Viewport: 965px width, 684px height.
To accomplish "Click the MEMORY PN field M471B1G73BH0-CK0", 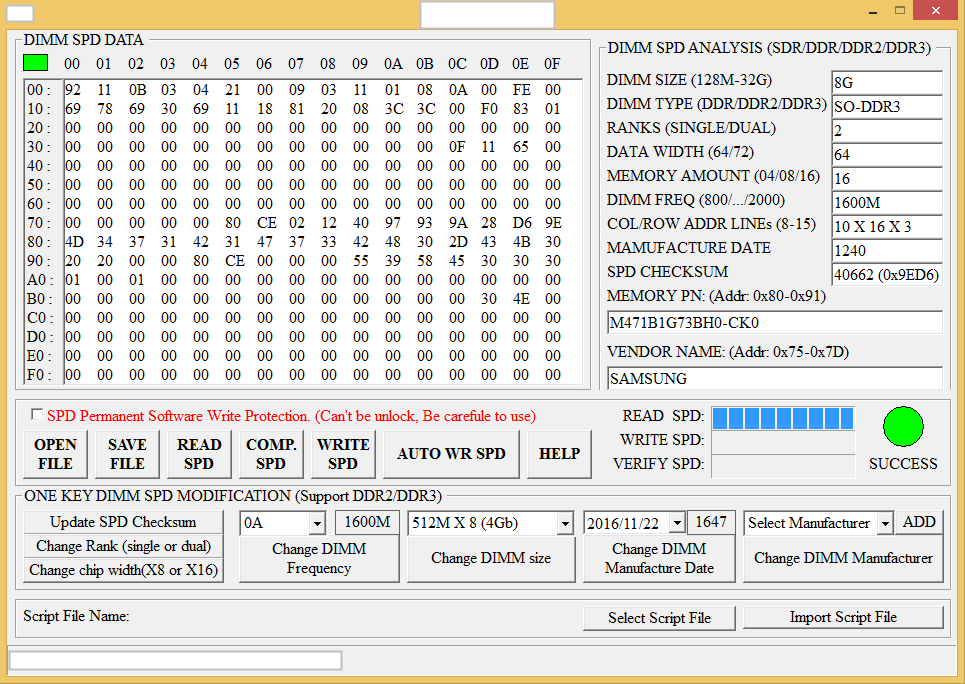I will click(775, 323).
